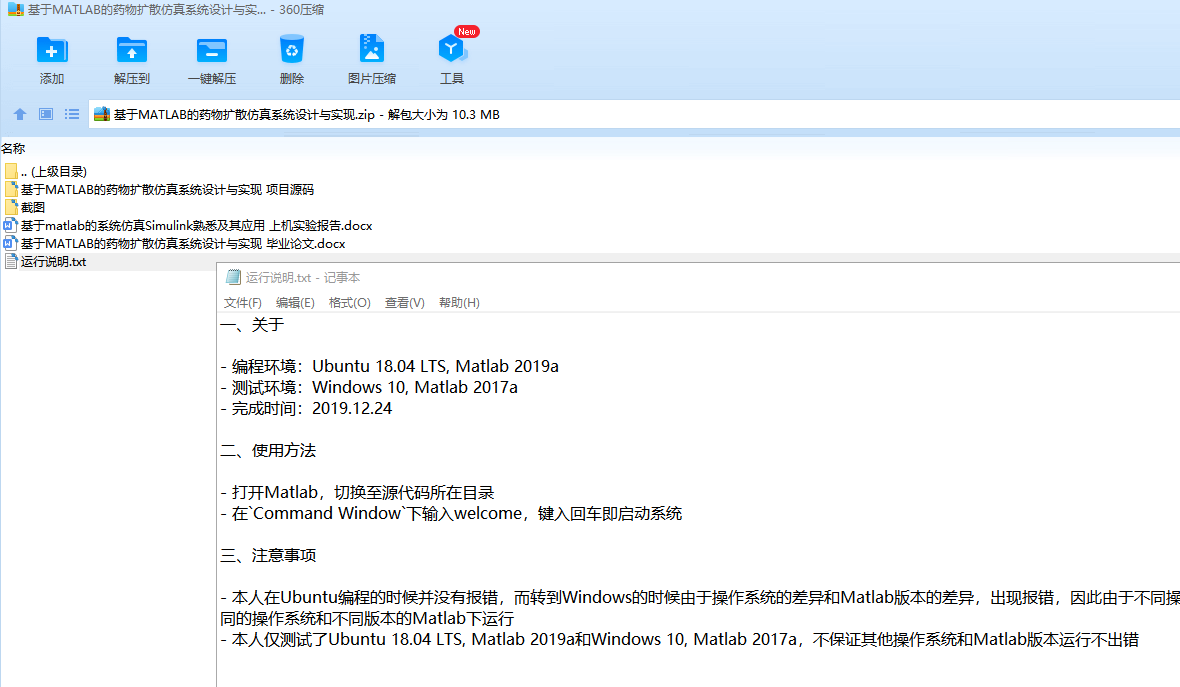This screenshot has width=1180, height=687.
Task: Click folder icon of .. (上级目录)
Action: pyautogui.click(x=11, y=172)
